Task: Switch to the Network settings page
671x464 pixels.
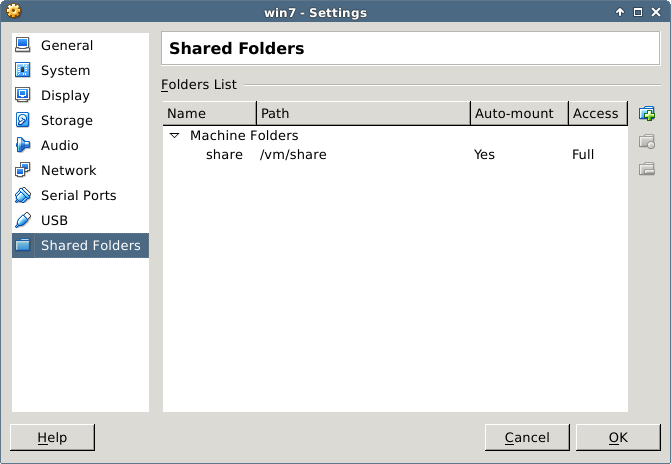Action: pos(68,171)
